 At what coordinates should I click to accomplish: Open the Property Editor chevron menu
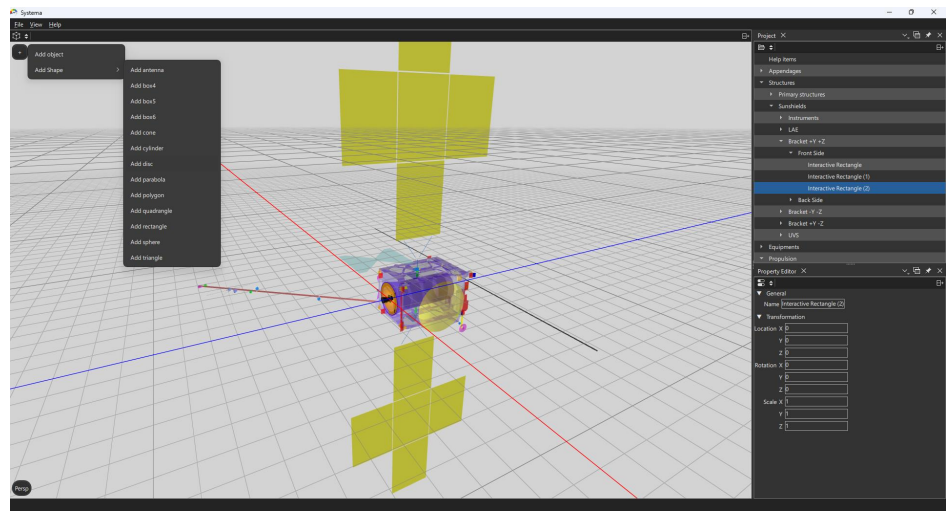905,271
